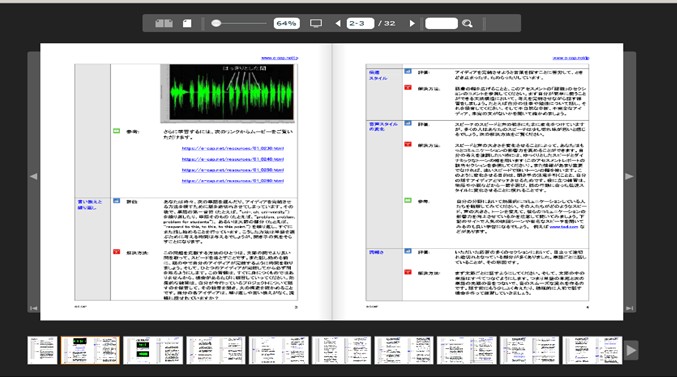
Task: Open the pages 6-7 thumbnail
Action: [216, 350]
